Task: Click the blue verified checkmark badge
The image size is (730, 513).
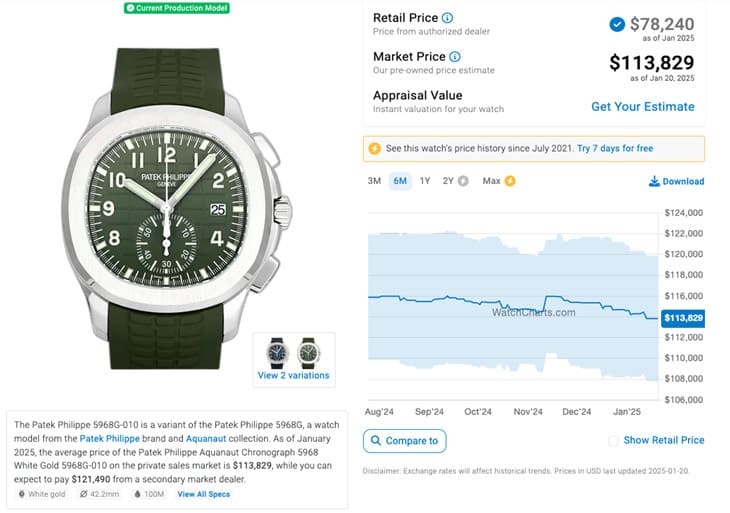Action: pos(617,24)
